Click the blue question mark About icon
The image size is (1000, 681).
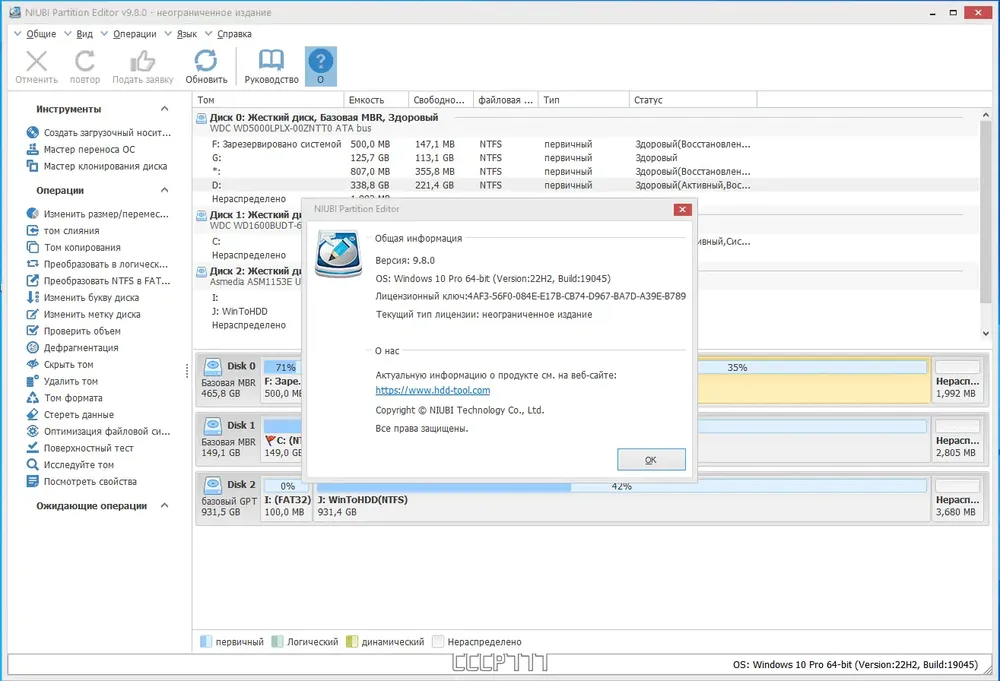click(x=320, y=61)
